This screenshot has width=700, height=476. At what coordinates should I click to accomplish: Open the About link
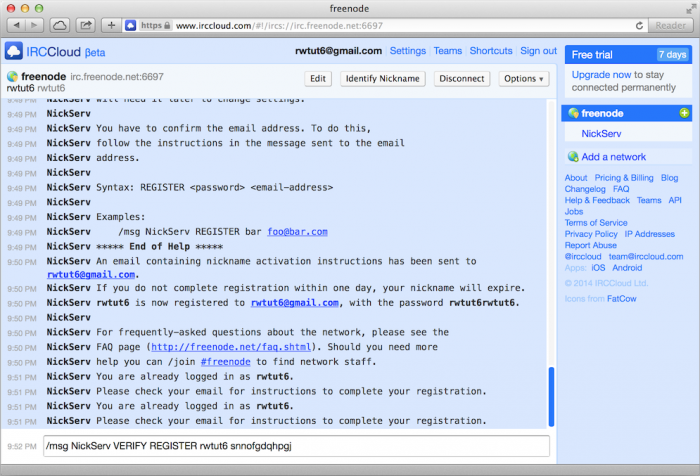click(x=575, y=178)
